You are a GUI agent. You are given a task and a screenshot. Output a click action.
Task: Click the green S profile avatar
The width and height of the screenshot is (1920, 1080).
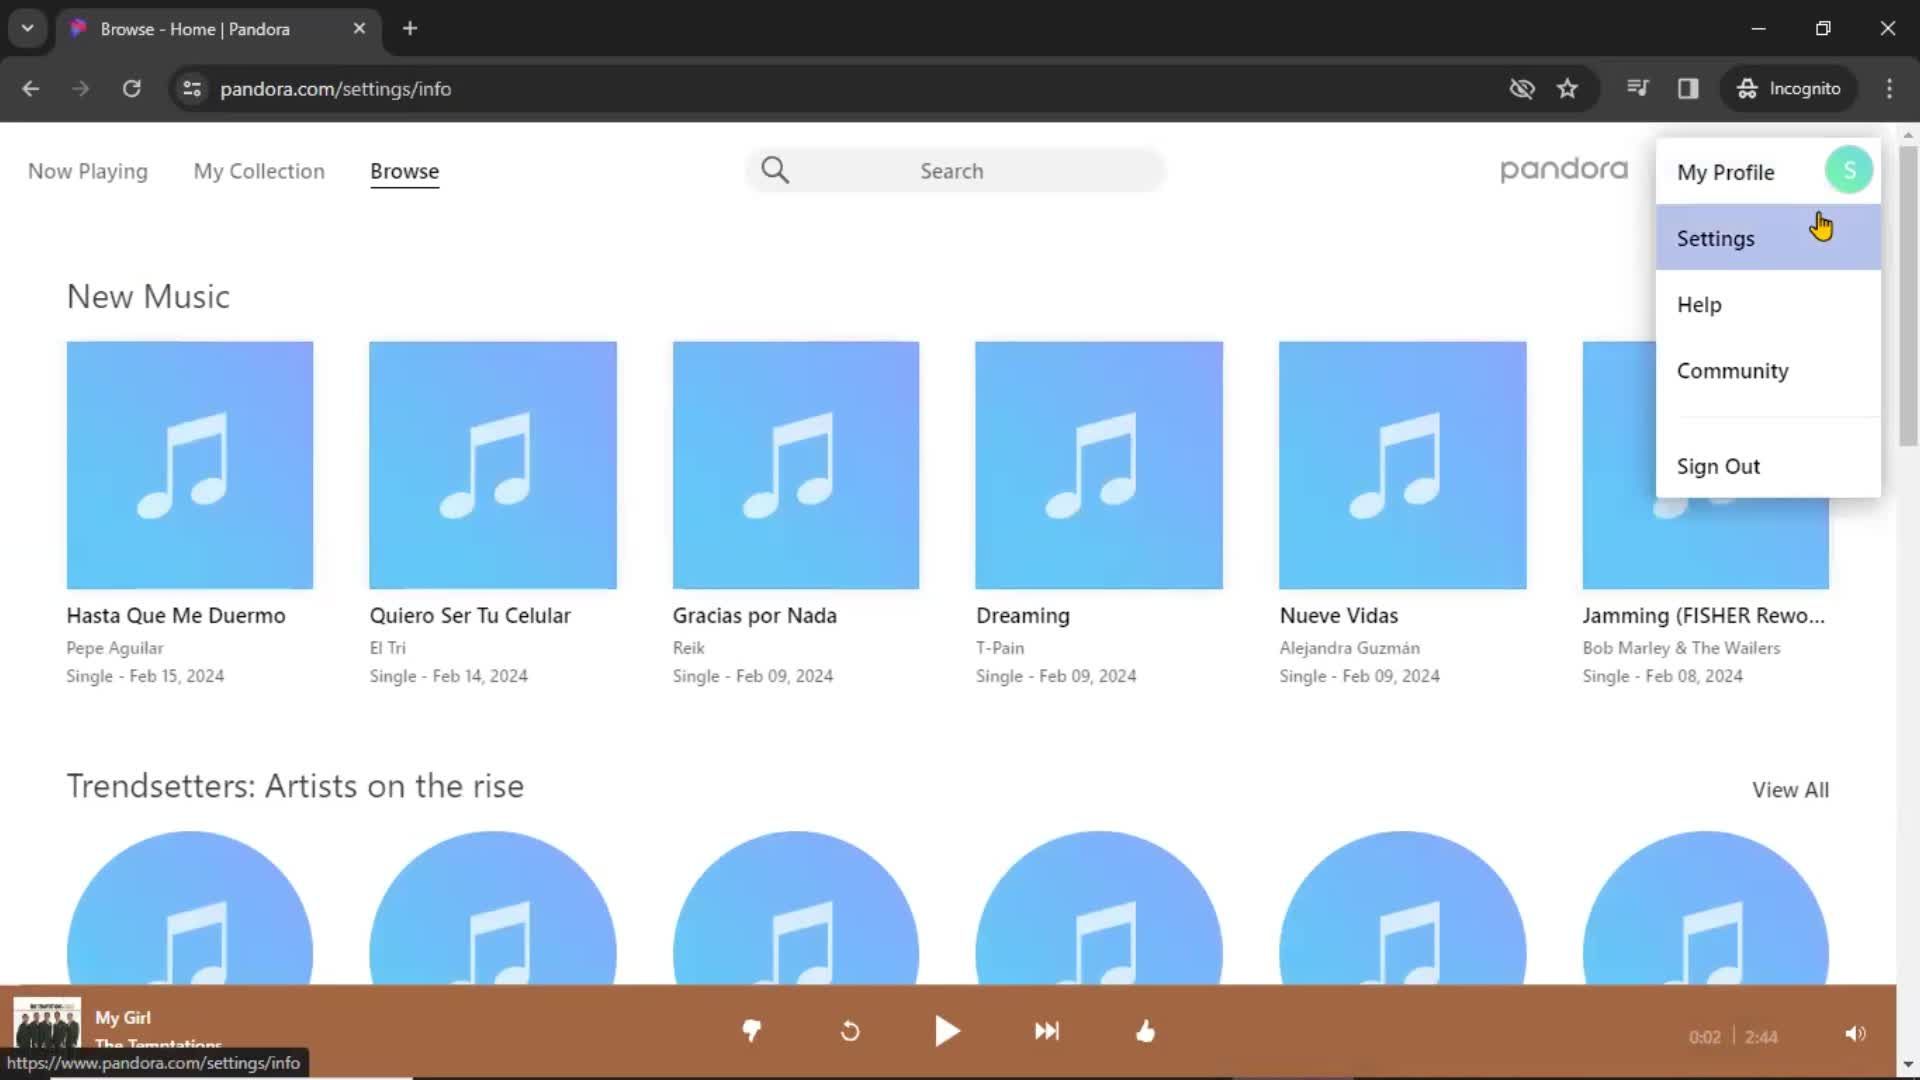(x=1848, y=170)
